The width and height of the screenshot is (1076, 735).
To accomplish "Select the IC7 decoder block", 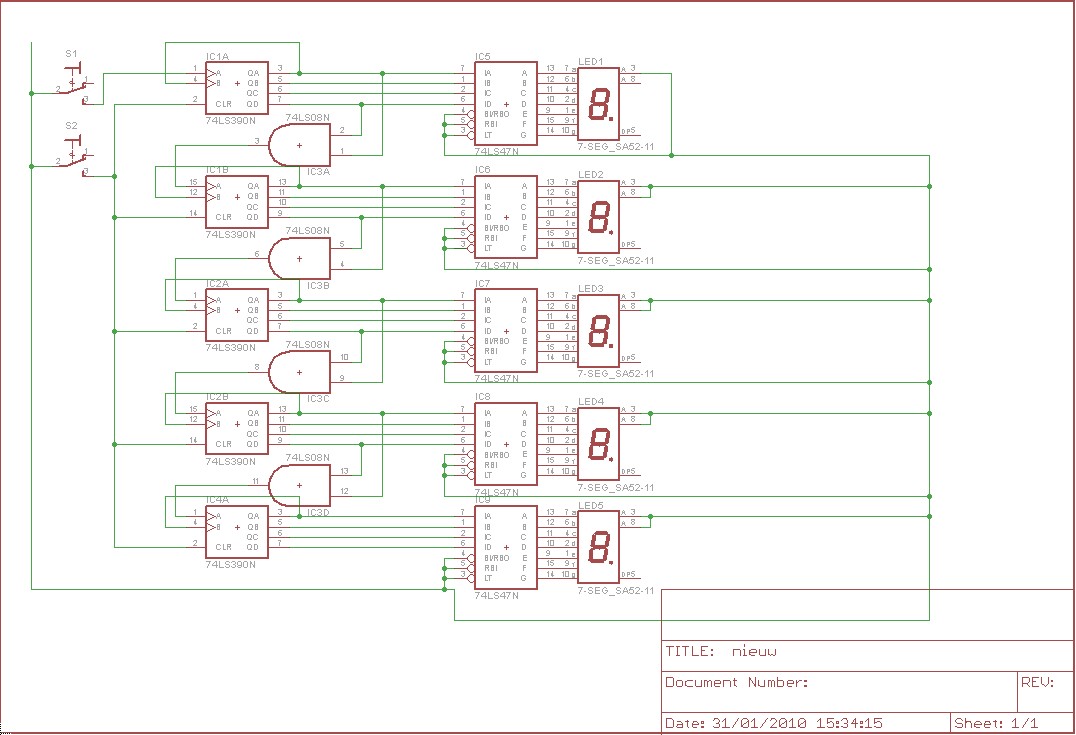I will tap(506, 331).
